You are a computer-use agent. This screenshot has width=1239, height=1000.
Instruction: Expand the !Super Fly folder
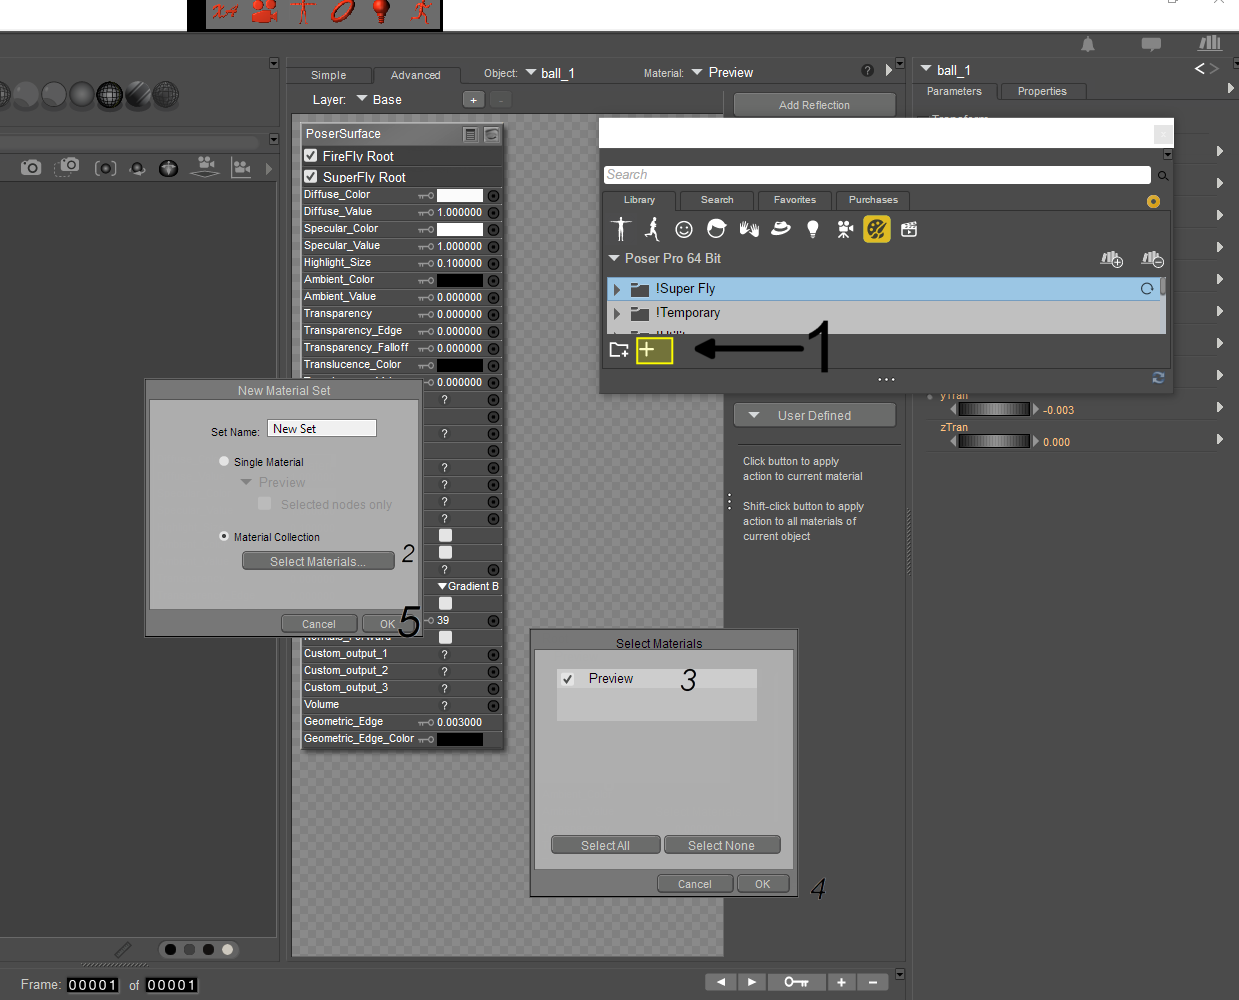point(617,290)
